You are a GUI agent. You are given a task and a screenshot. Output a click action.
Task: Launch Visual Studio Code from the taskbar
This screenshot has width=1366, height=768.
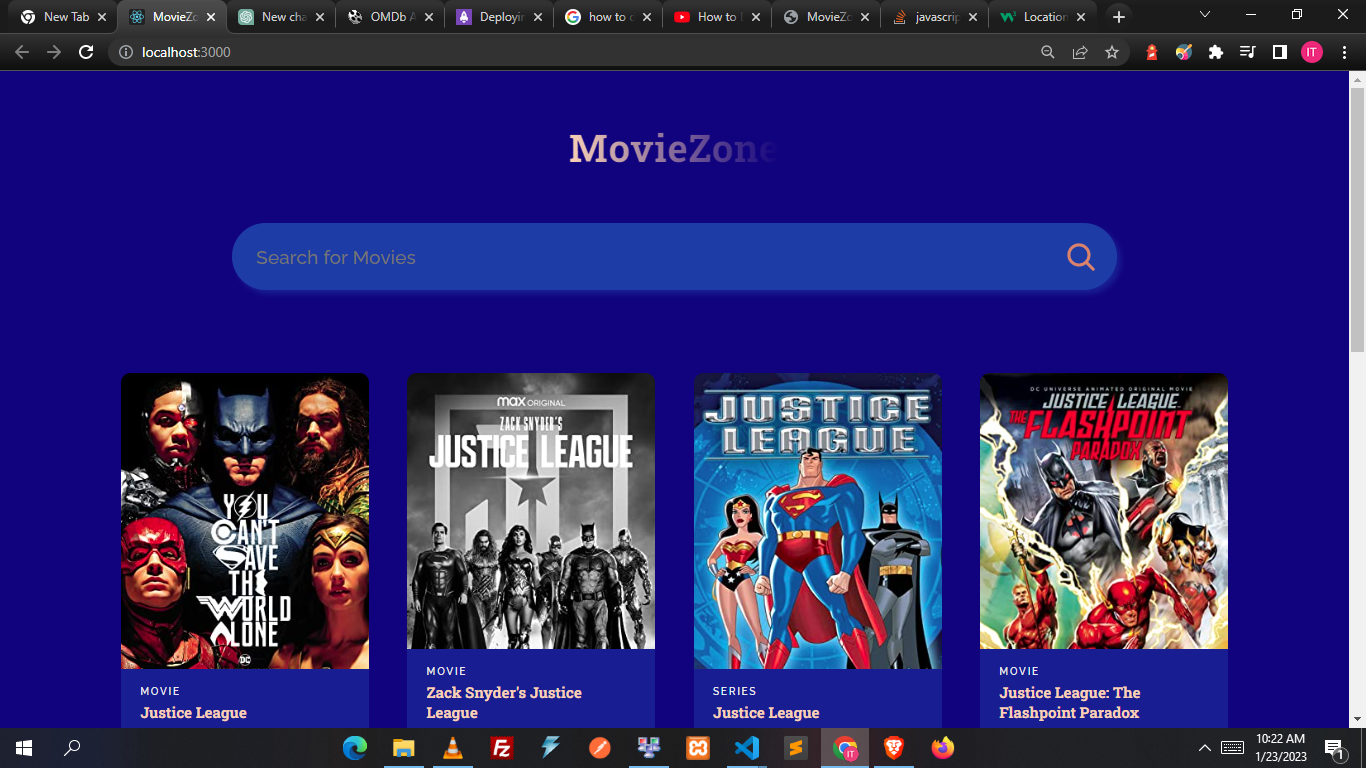[x=746, y=747]
